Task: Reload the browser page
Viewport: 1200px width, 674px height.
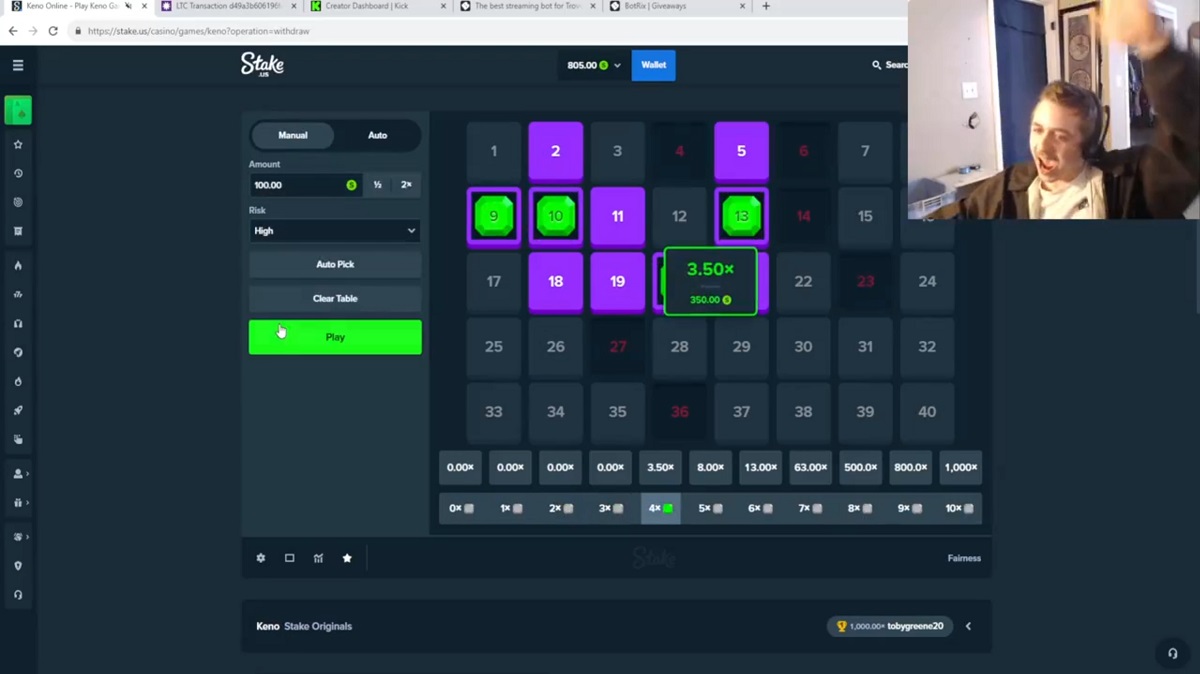Action: pos(53,31)
